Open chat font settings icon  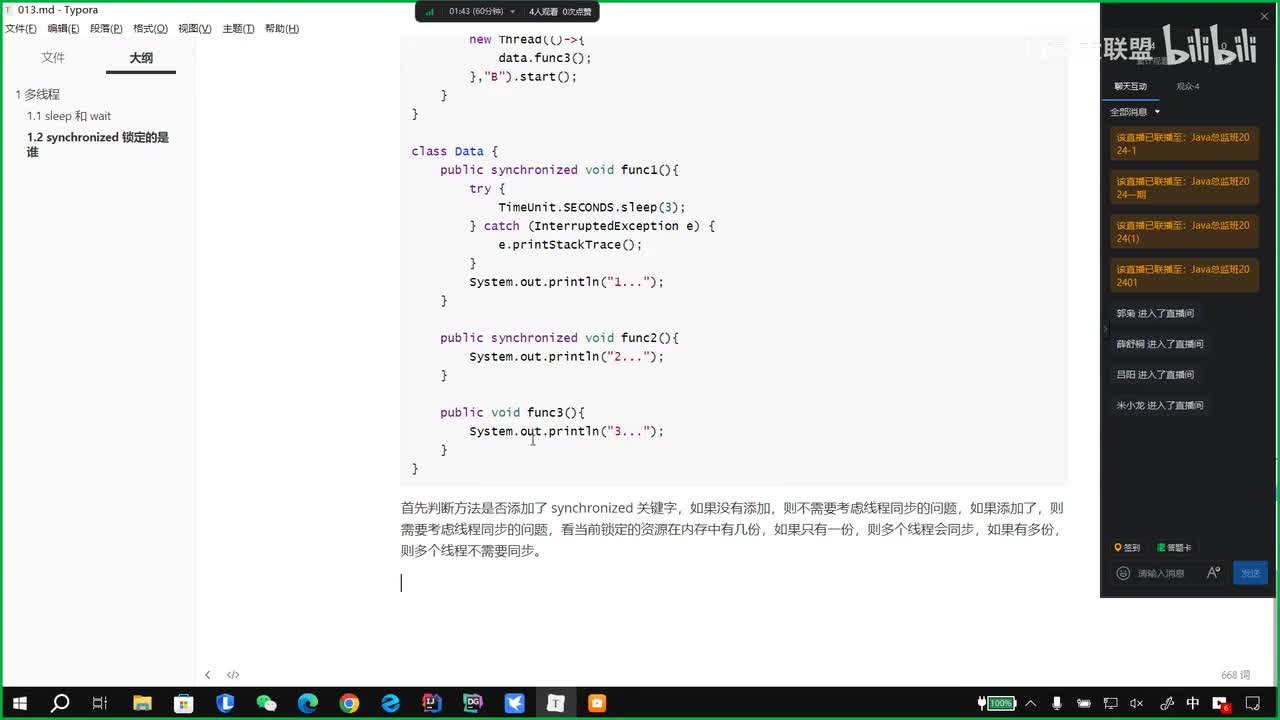pyautogui.click(x=1213, y=573)
